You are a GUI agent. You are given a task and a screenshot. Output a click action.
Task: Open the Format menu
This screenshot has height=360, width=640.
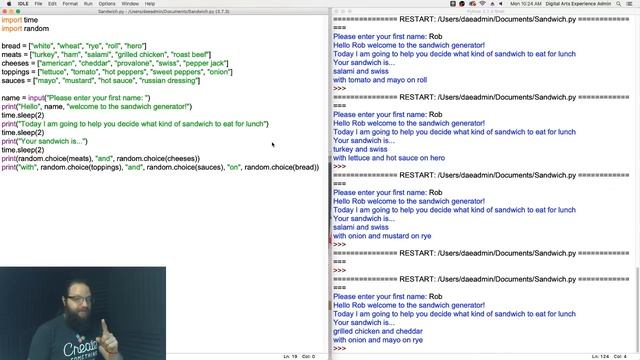(70, 4)
